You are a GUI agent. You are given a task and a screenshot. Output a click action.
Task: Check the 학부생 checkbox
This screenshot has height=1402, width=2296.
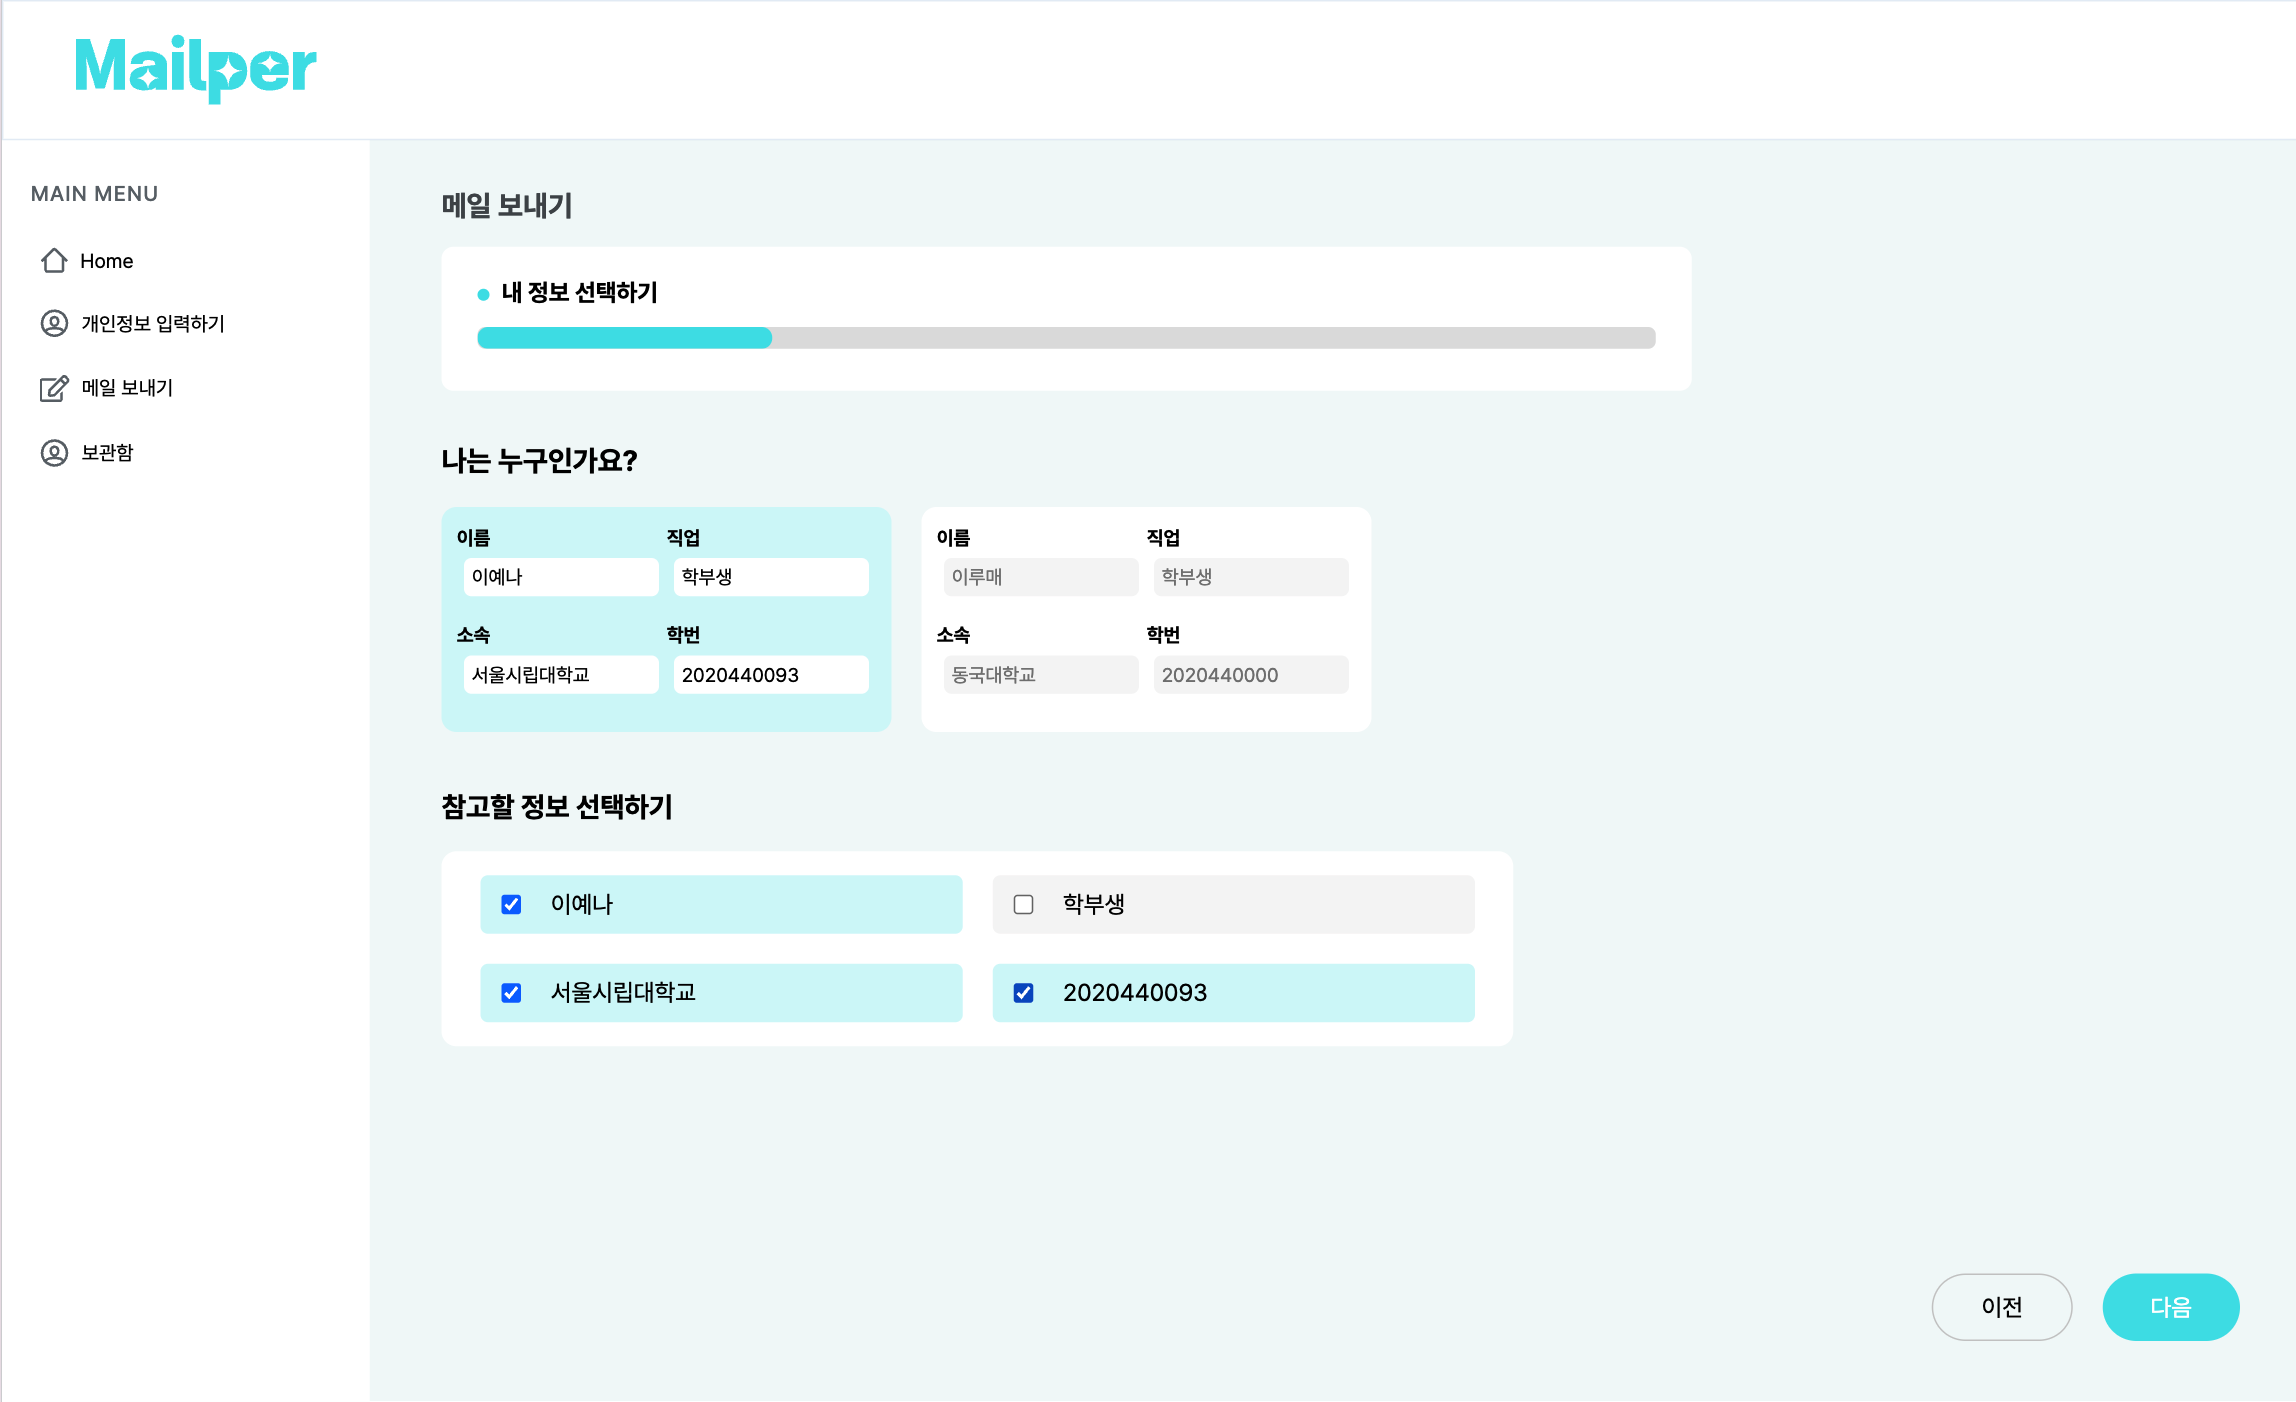pos(1023,905)
